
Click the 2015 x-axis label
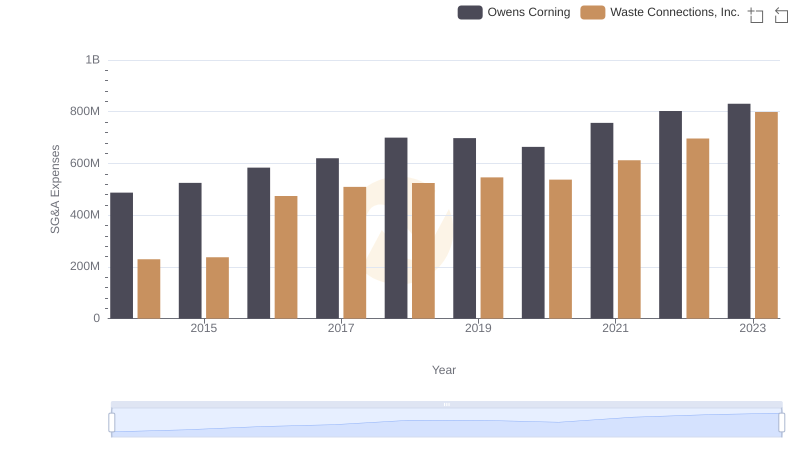204,328
